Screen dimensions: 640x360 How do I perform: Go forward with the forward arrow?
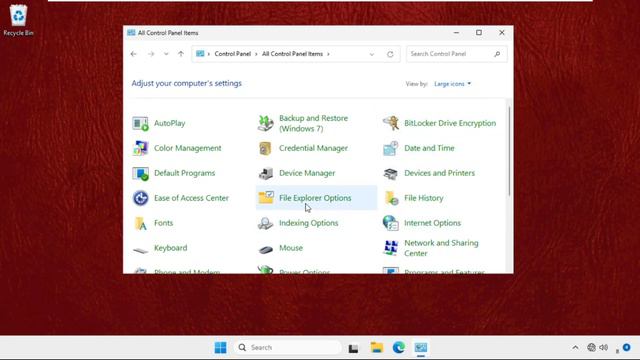[151, 54]
